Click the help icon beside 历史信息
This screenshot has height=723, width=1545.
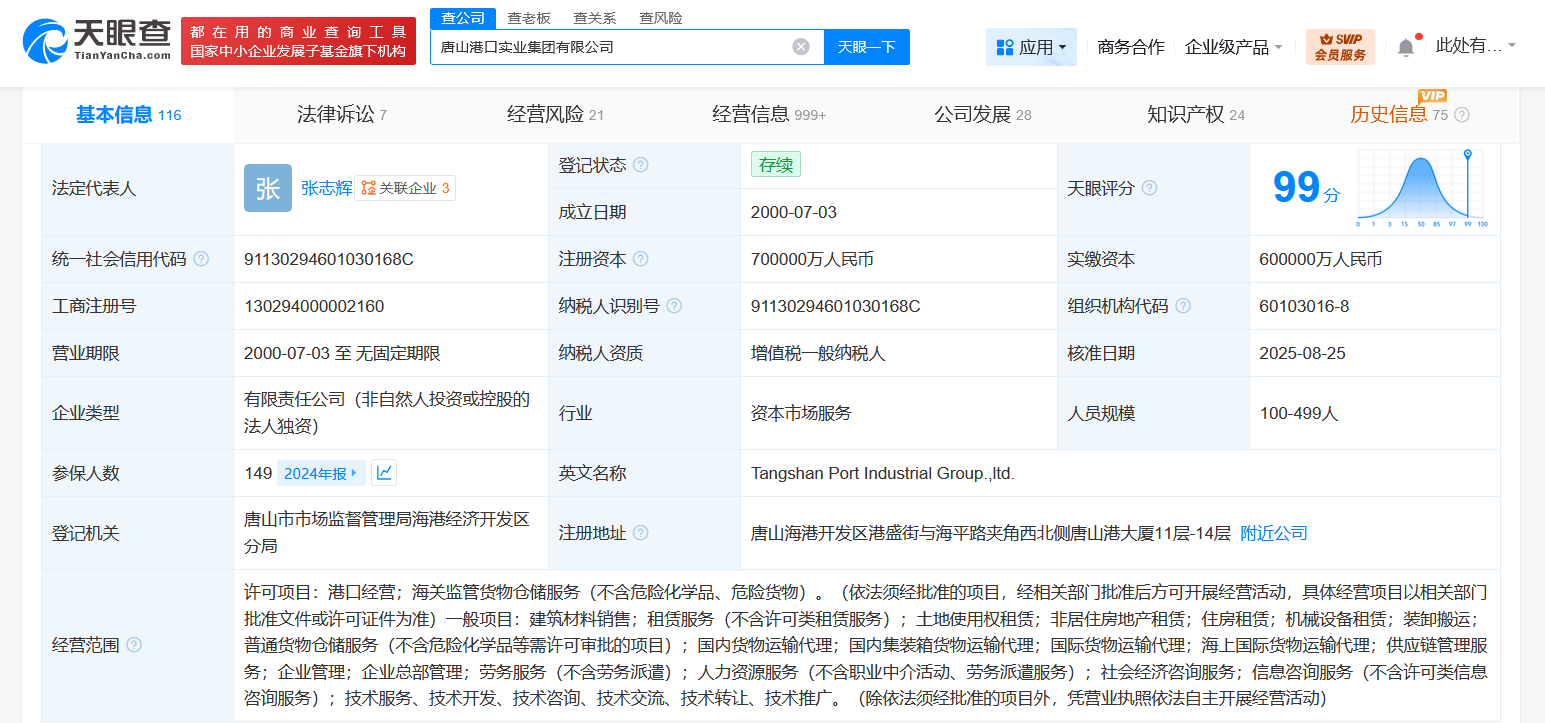tap(1462, 115)
